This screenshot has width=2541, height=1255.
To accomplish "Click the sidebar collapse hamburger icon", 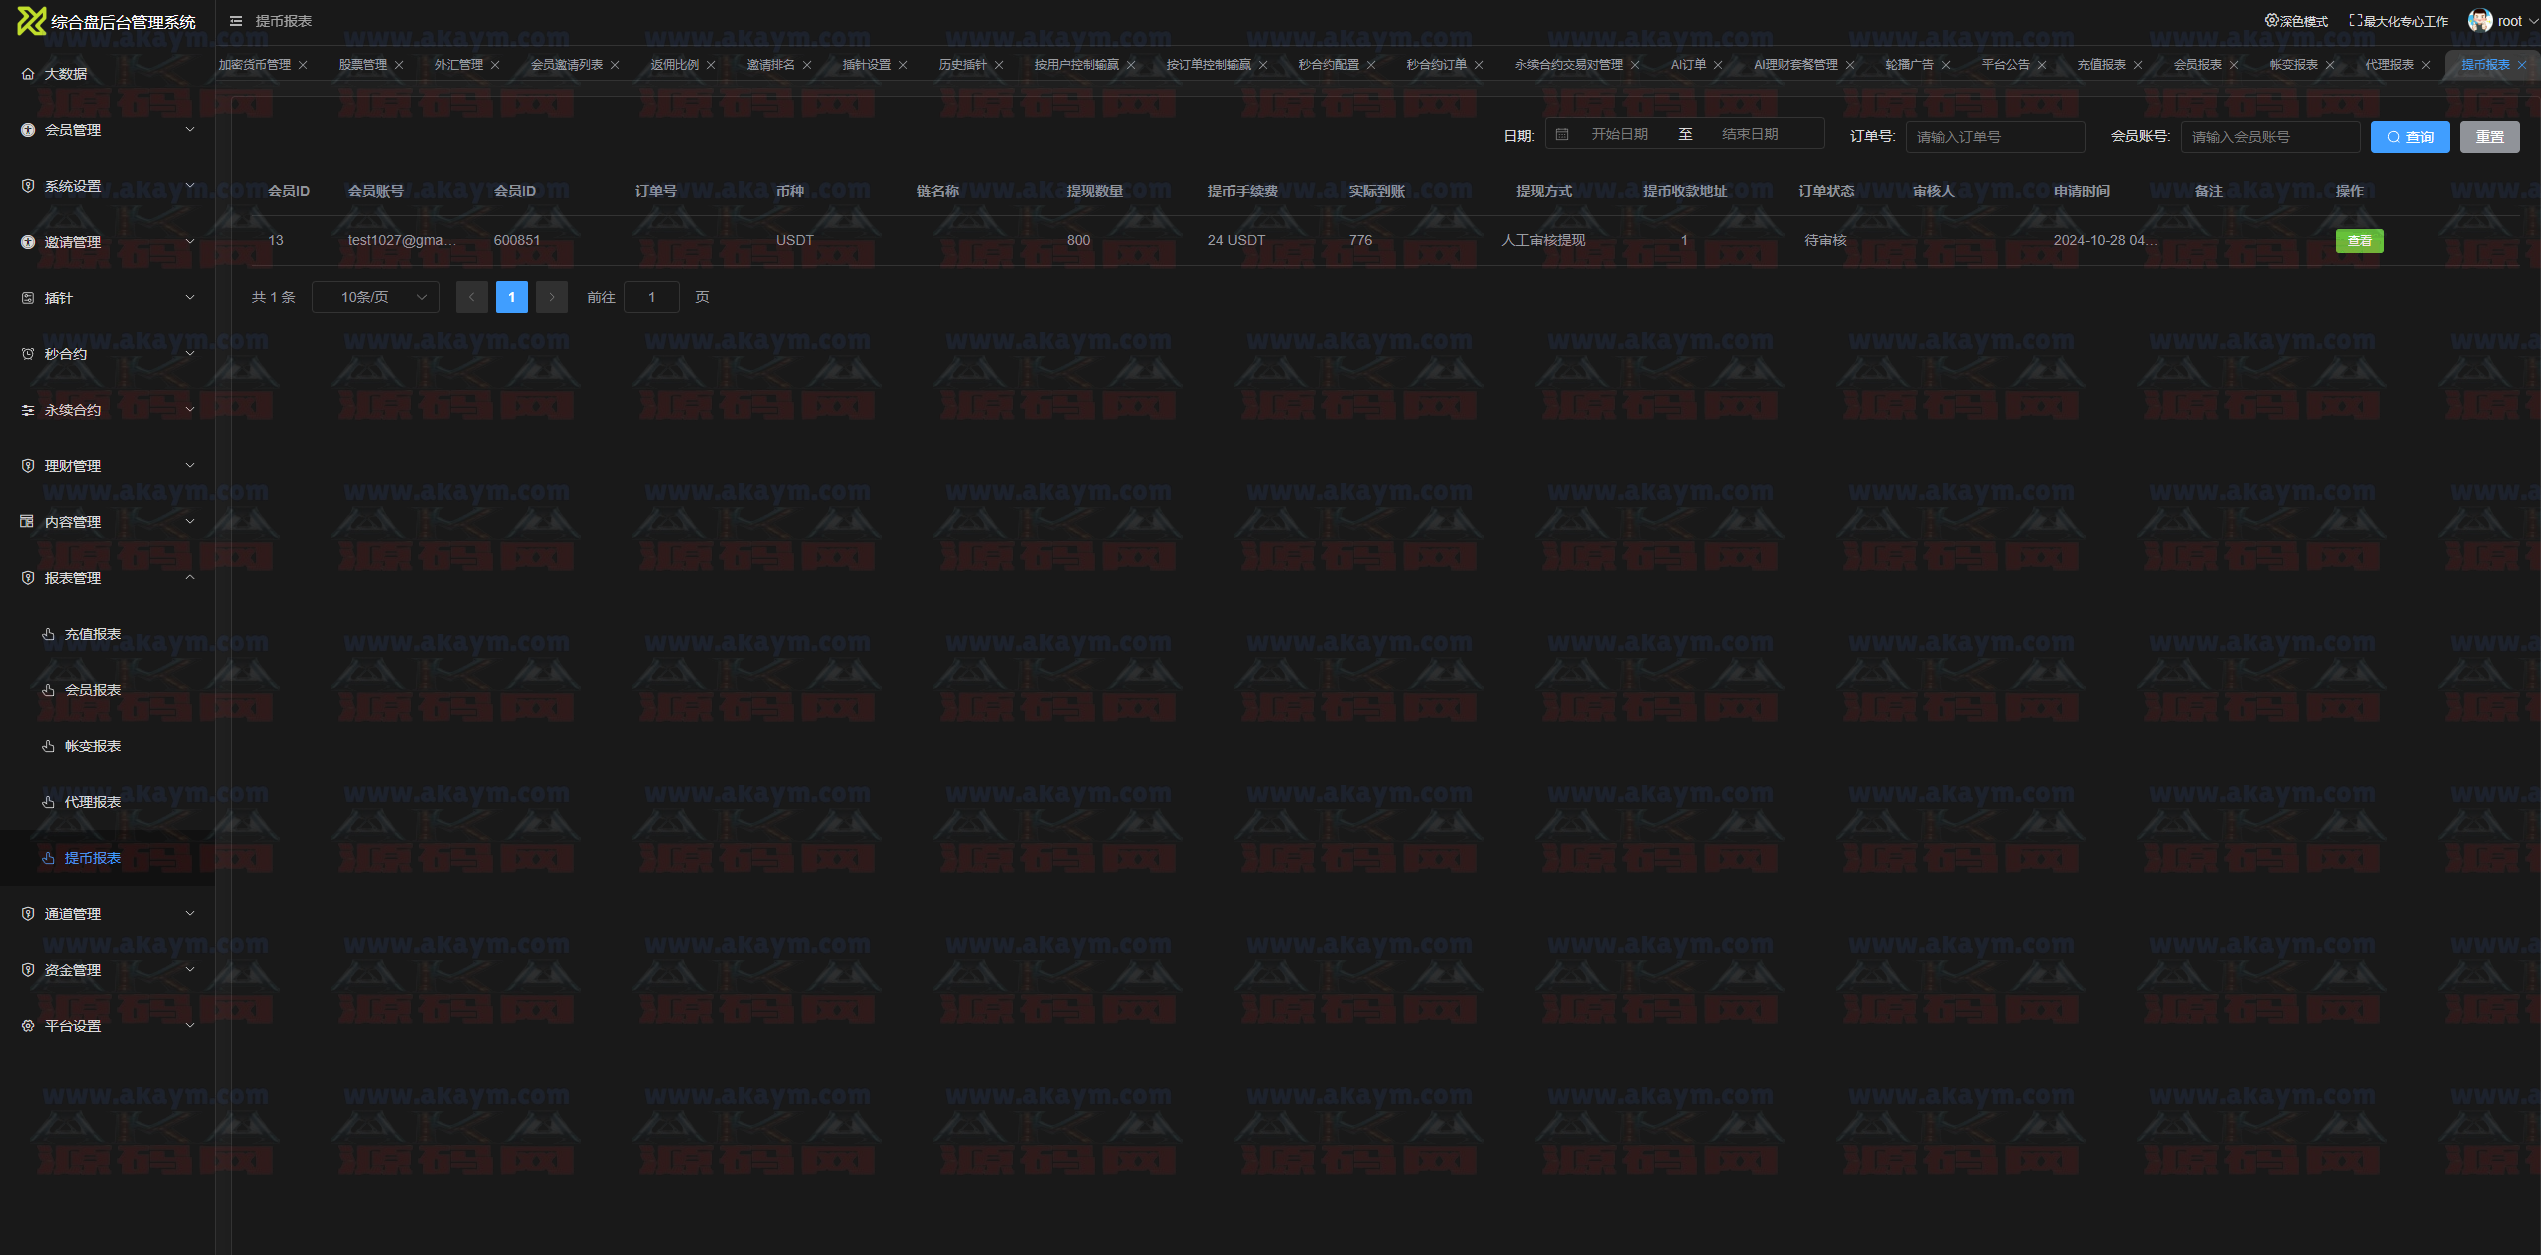I will [236, 21].
